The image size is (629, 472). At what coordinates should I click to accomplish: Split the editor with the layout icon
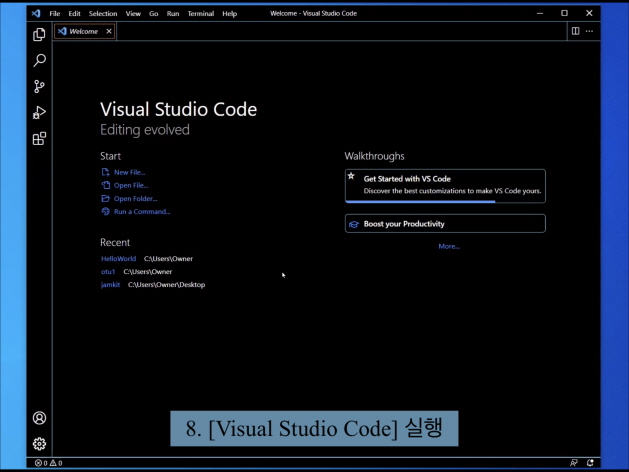tap(575, 31)
